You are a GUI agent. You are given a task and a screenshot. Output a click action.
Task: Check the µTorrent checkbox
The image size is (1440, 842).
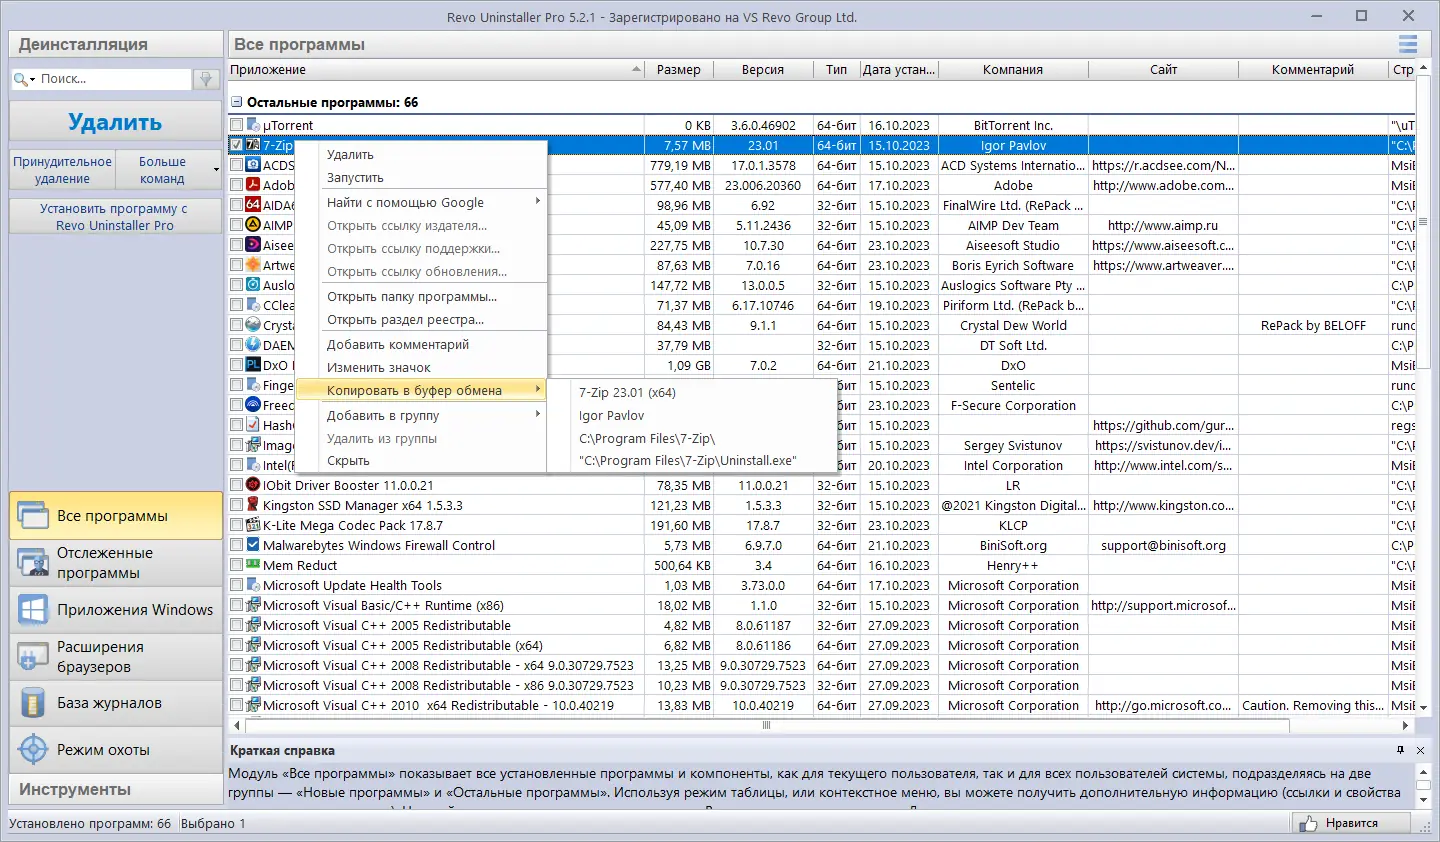236,125
